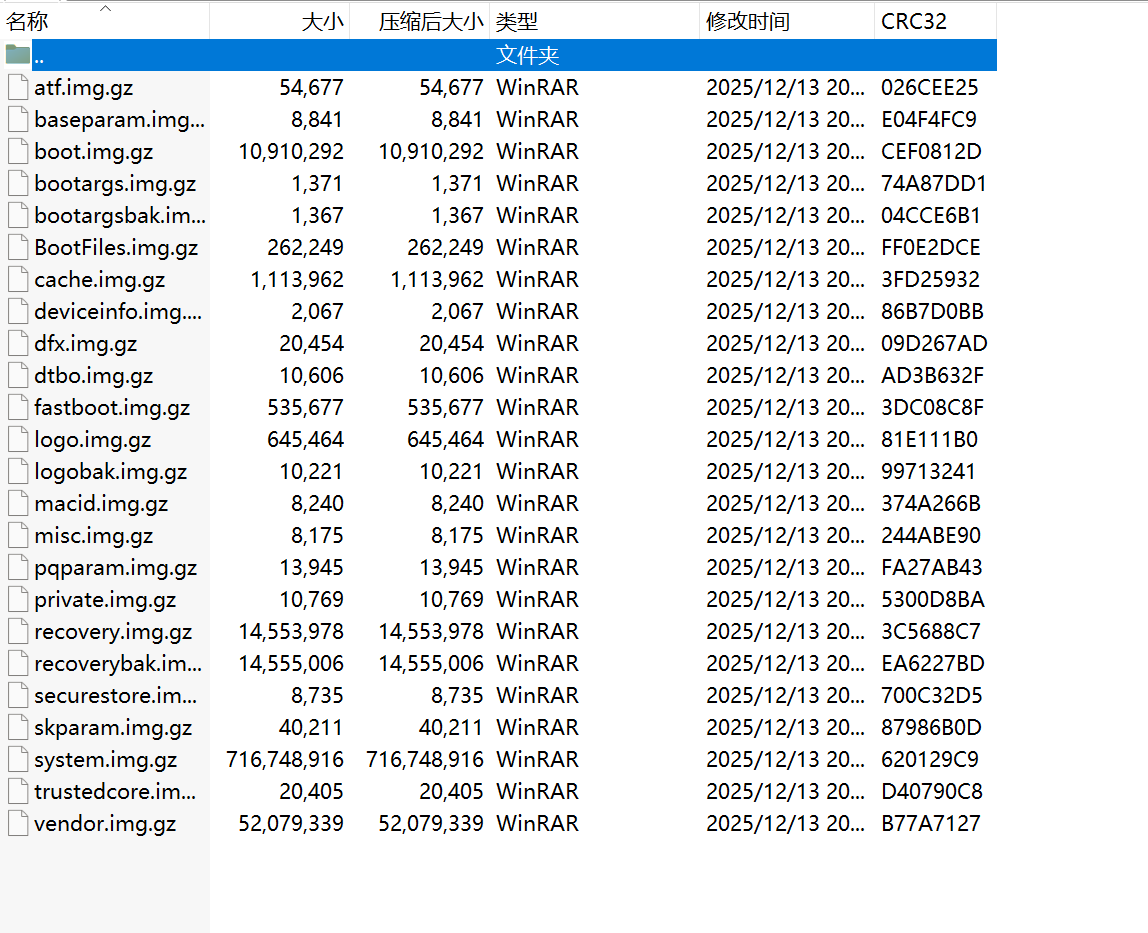
Task: Sort list by 名称 column header
Action: [x=27, y=22]
